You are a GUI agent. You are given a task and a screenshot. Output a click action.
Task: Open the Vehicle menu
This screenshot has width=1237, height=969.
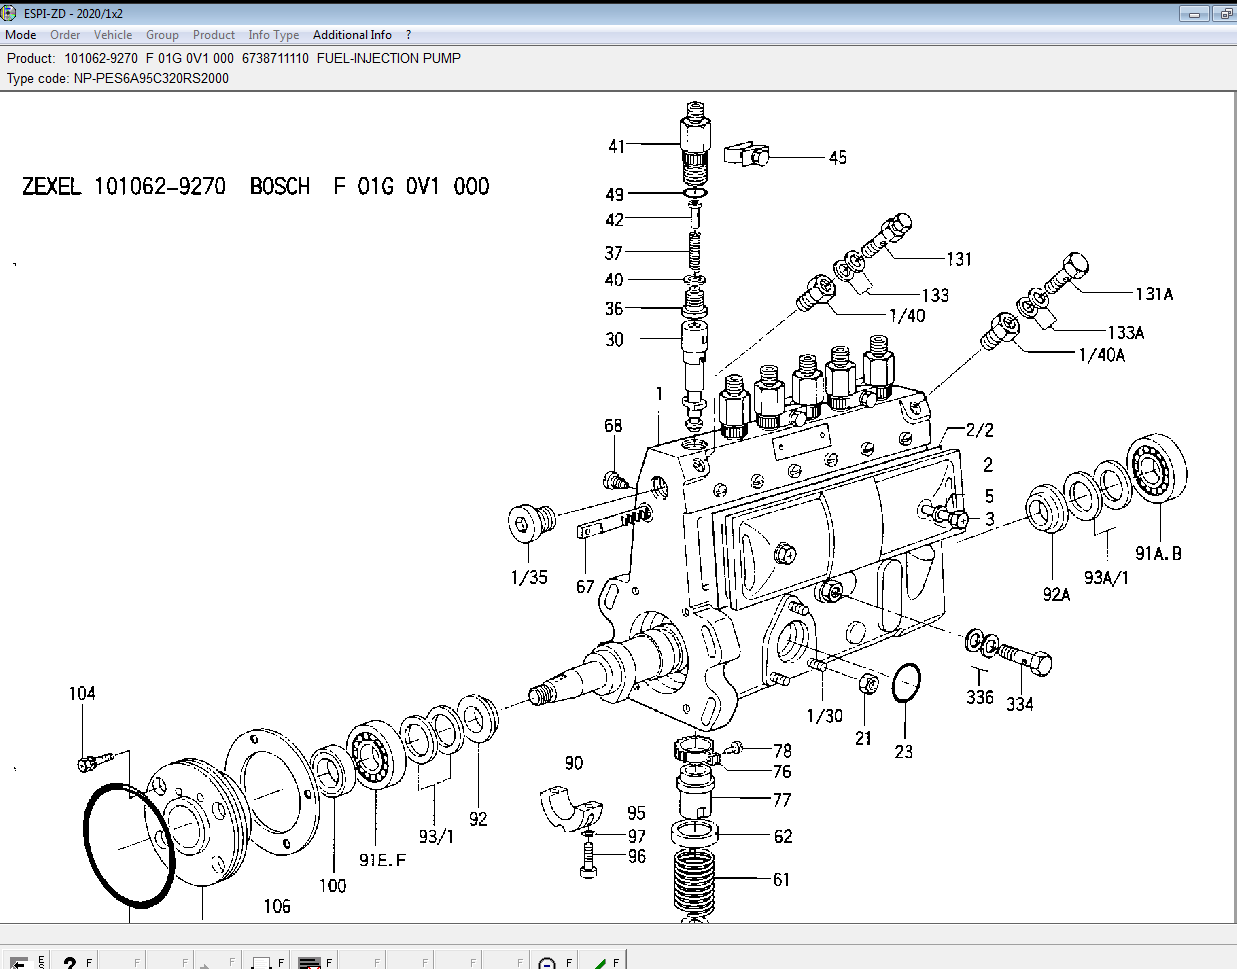pyautogui.click(x=113, y=35)
